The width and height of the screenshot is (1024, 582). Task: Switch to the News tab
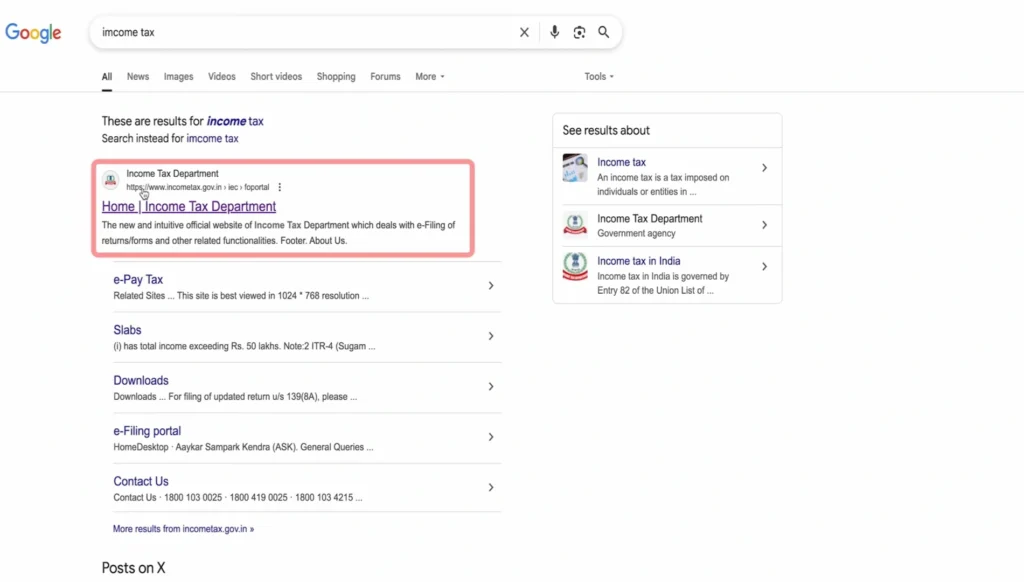pos(138,77)
